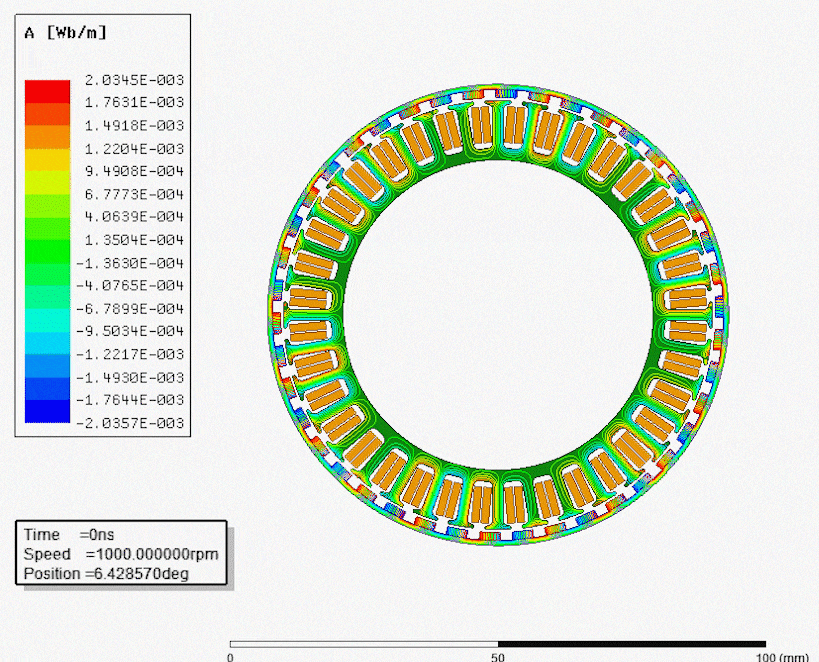Click the legend value 4.0639E-004

click(x=134, y=217)
